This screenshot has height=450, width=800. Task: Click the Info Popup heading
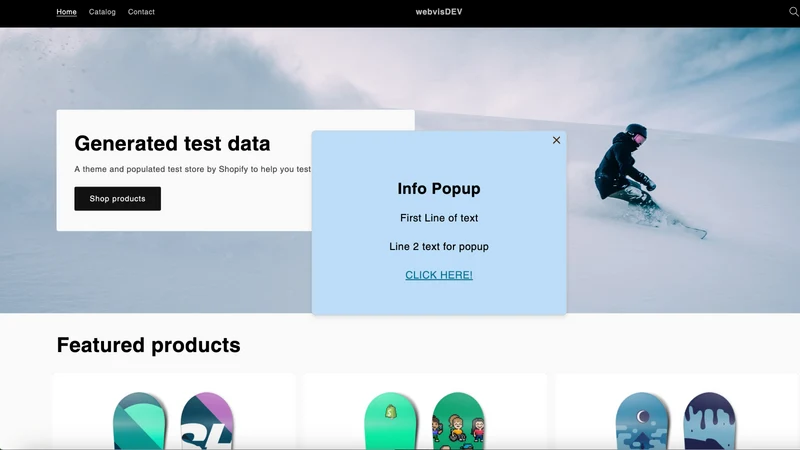[439, 189]
